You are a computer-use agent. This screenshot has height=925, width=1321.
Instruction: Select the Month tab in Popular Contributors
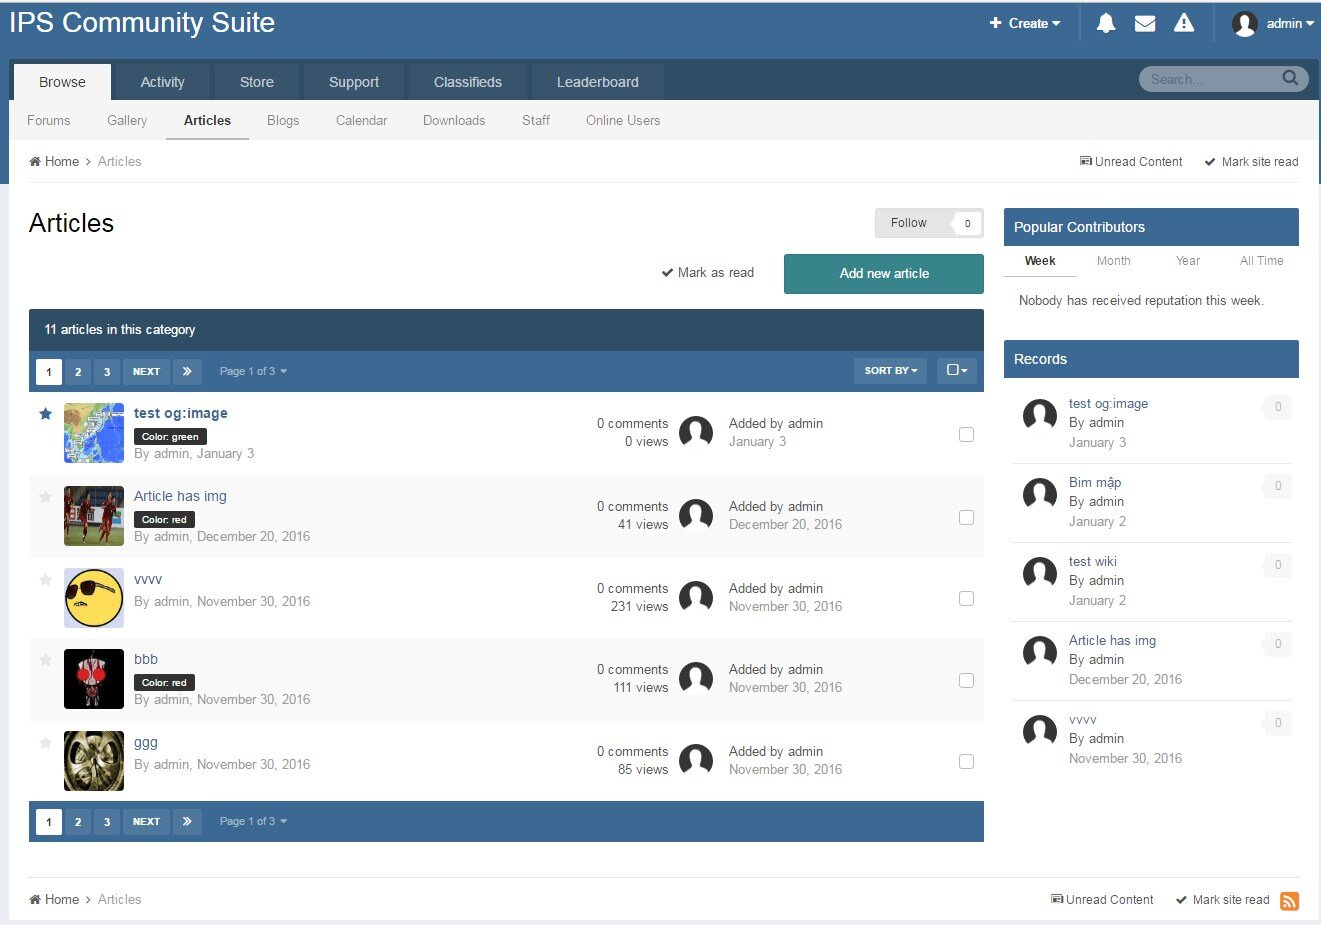coord(1113,261)
